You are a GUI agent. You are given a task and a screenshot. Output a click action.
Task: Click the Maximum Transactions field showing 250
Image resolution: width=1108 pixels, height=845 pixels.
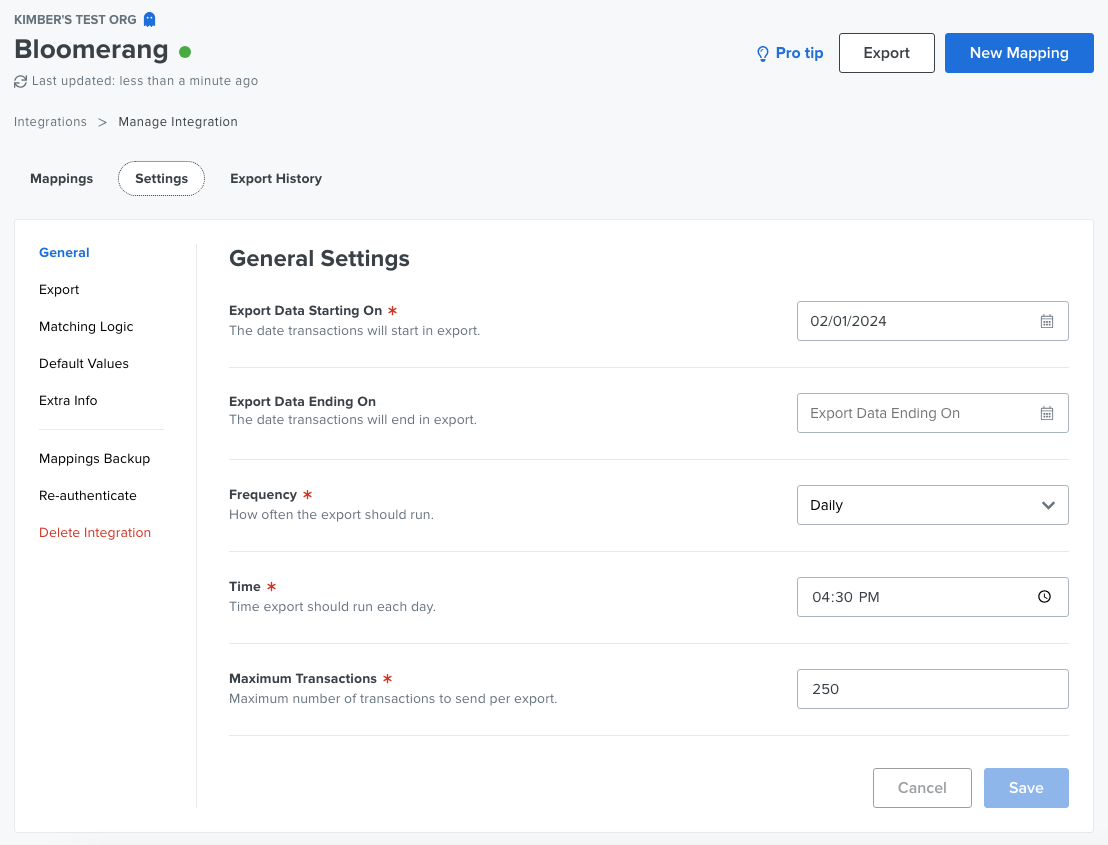click(x=932, y=689)
